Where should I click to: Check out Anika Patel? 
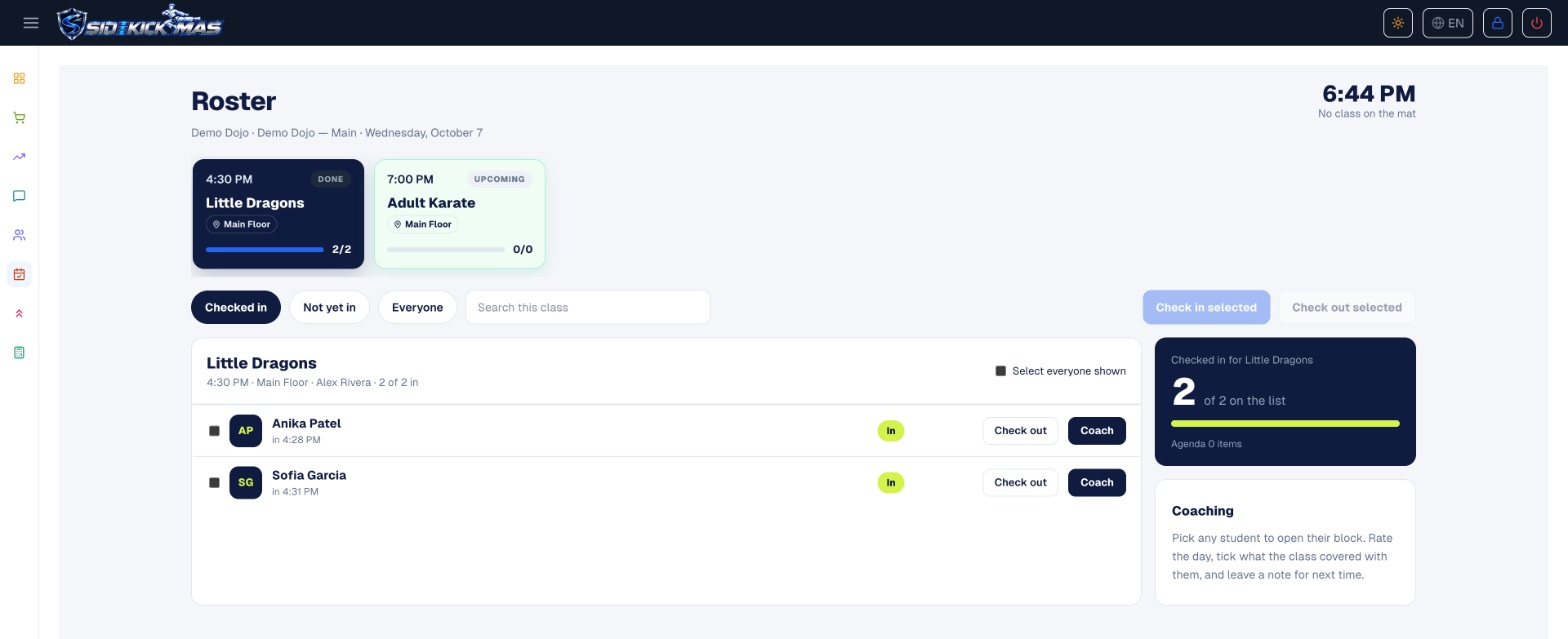[1020, 431]
